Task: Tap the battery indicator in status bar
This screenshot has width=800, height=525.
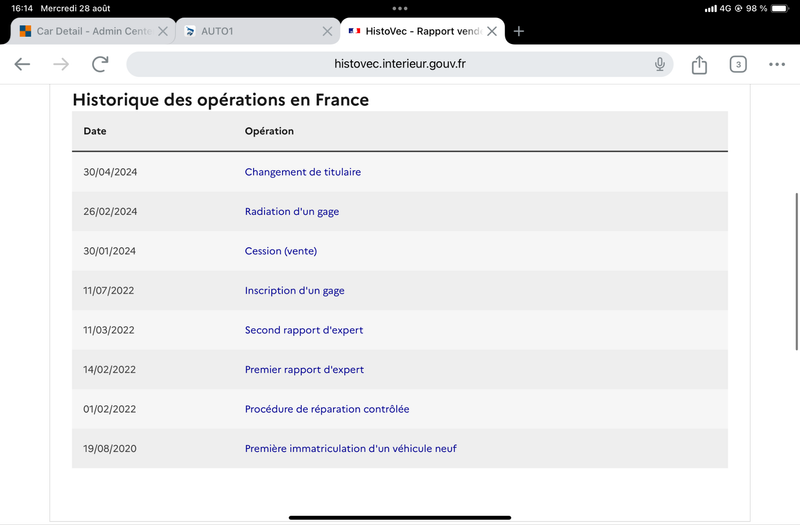Action: pyautogui.click(x=780, y=8)
